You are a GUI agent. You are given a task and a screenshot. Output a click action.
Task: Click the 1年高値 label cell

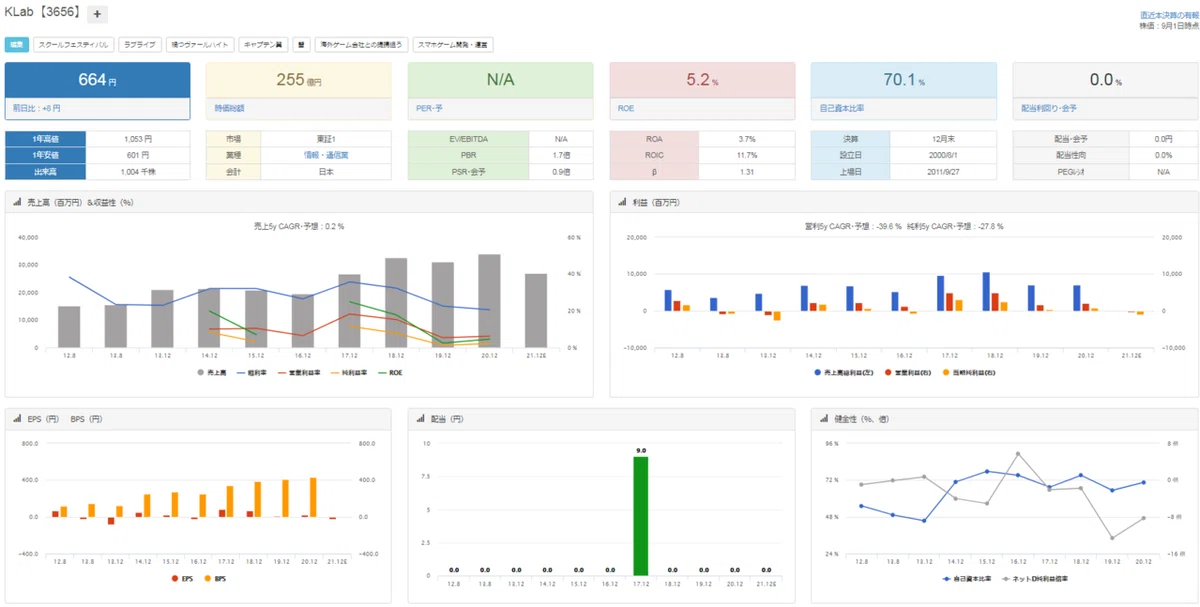(x=45, y=139)
